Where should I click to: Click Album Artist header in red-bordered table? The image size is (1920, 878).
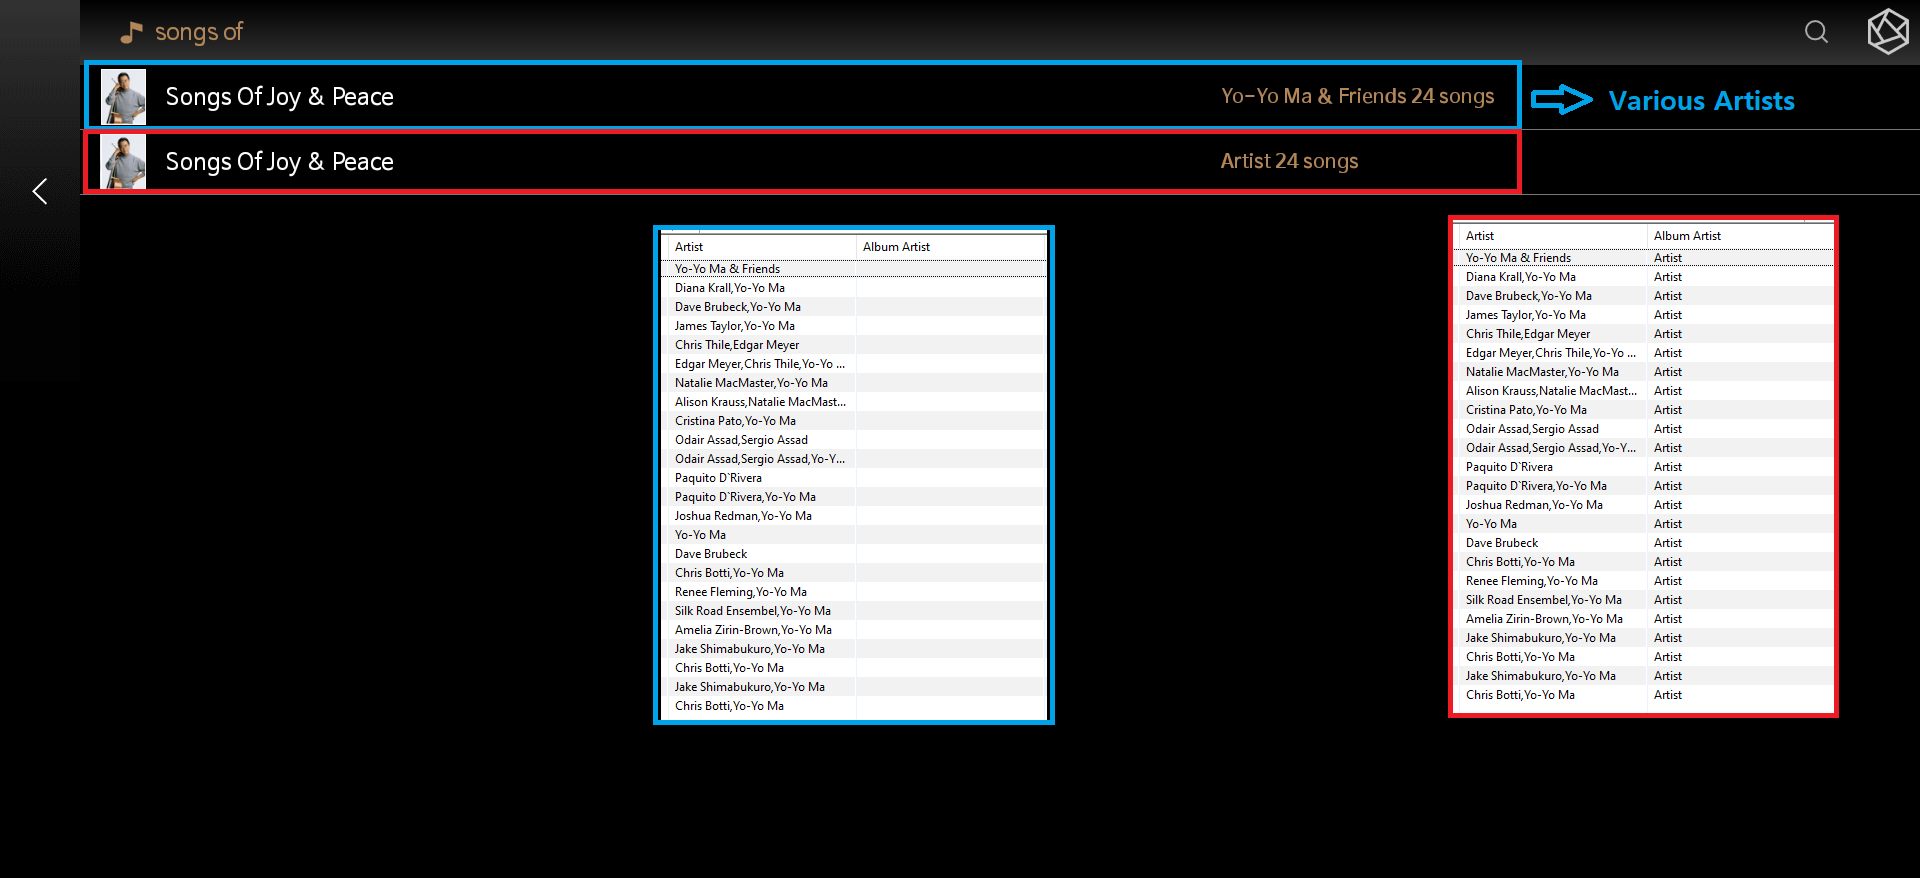[x=1687, y=236]
